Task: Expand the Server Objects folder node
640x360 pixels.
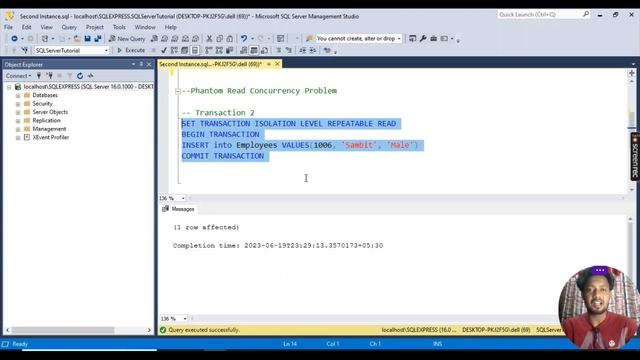Action: [x=18, y=112]
